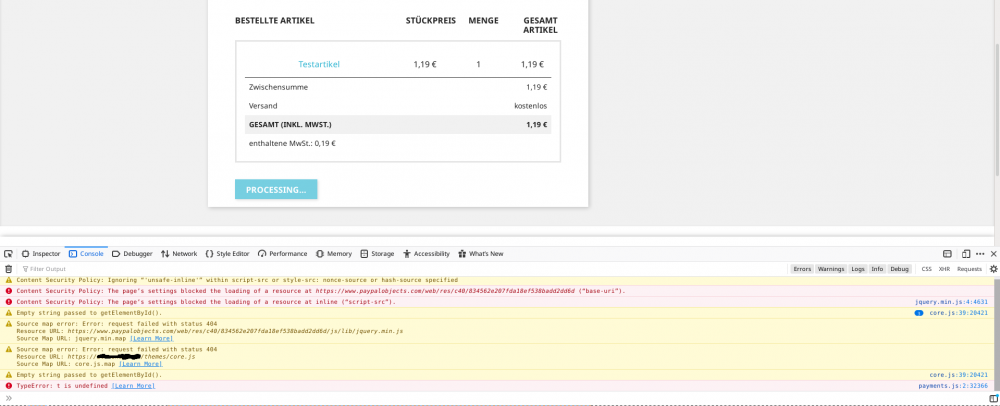This screenshot has height=406, width=1000.
Task: Switch to the Console tab
Action: tap(86, 254)
